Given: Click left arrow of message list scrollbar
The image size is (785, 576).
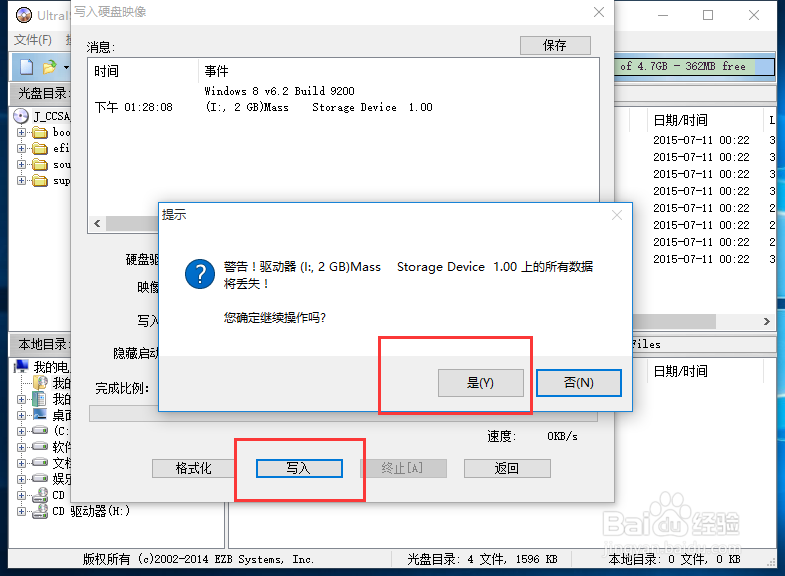Looking at the screenshot, I should coord(97,223).
